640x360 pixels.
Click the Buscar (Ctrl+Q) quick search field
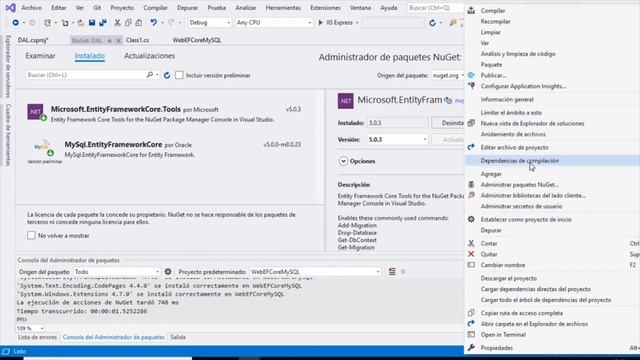(x=436, y=8)
